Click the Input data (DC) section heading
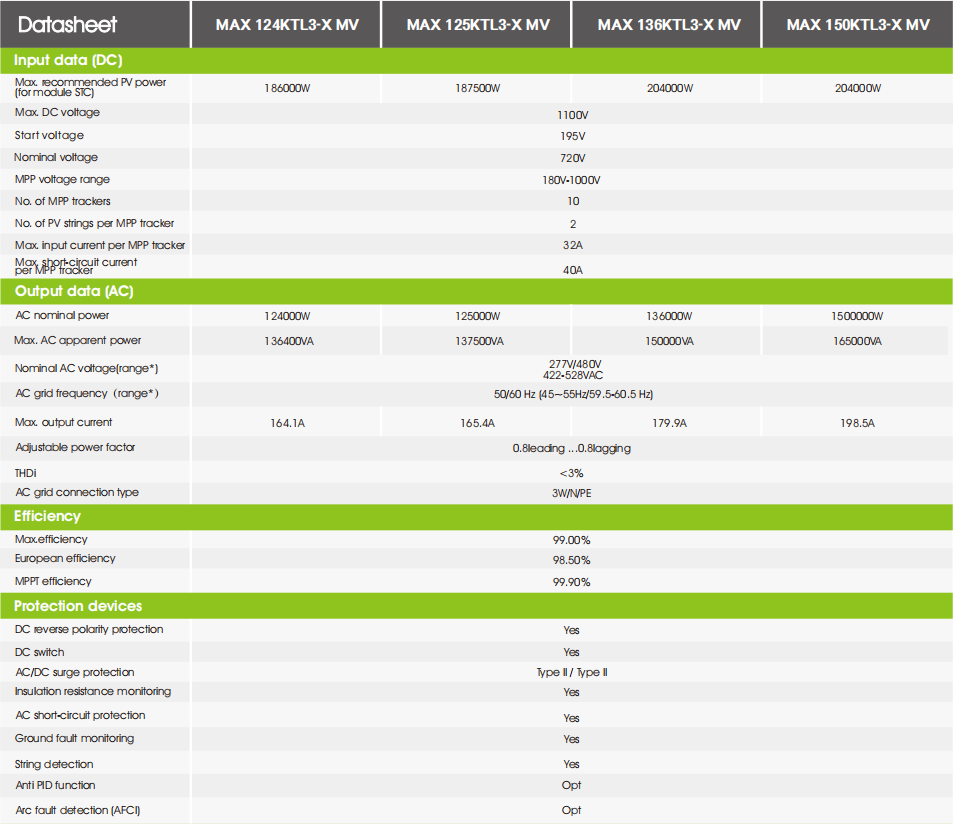 click(x=68, y=60)
